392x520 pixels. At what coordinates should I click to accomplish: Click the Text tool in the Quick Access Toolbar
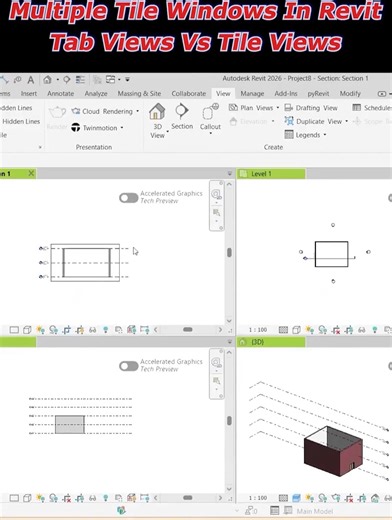31,80
